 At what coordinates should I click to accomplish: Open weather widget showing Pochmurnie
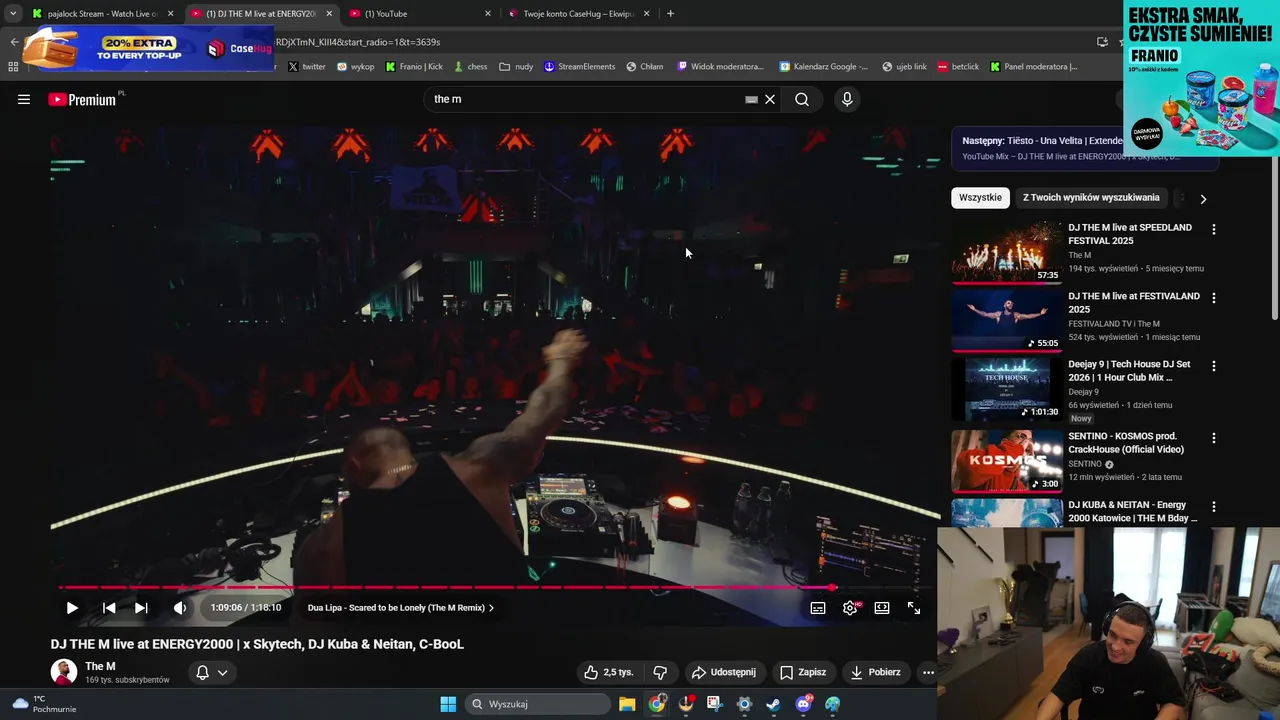[x=44, y=704]
